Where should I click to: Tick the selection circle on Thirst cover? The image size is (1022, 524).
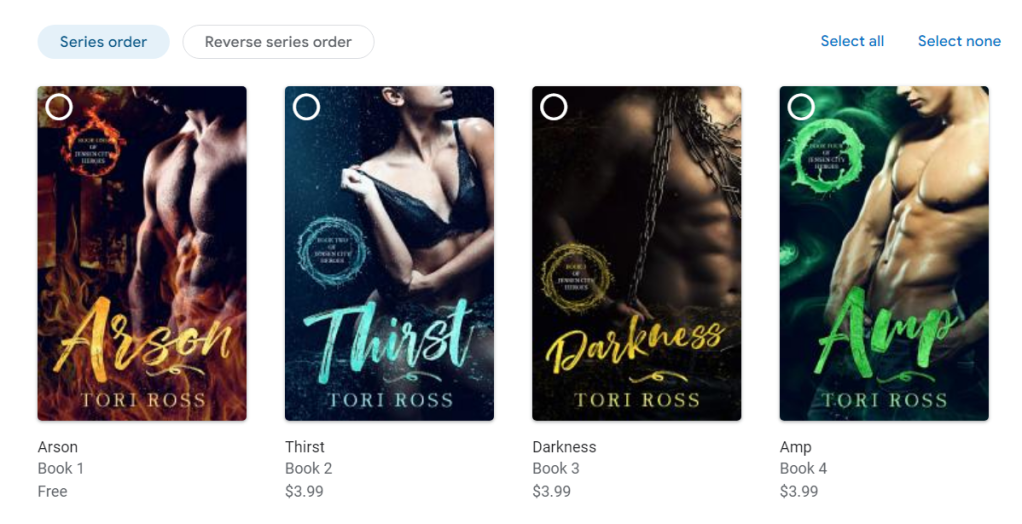[306, 107]
